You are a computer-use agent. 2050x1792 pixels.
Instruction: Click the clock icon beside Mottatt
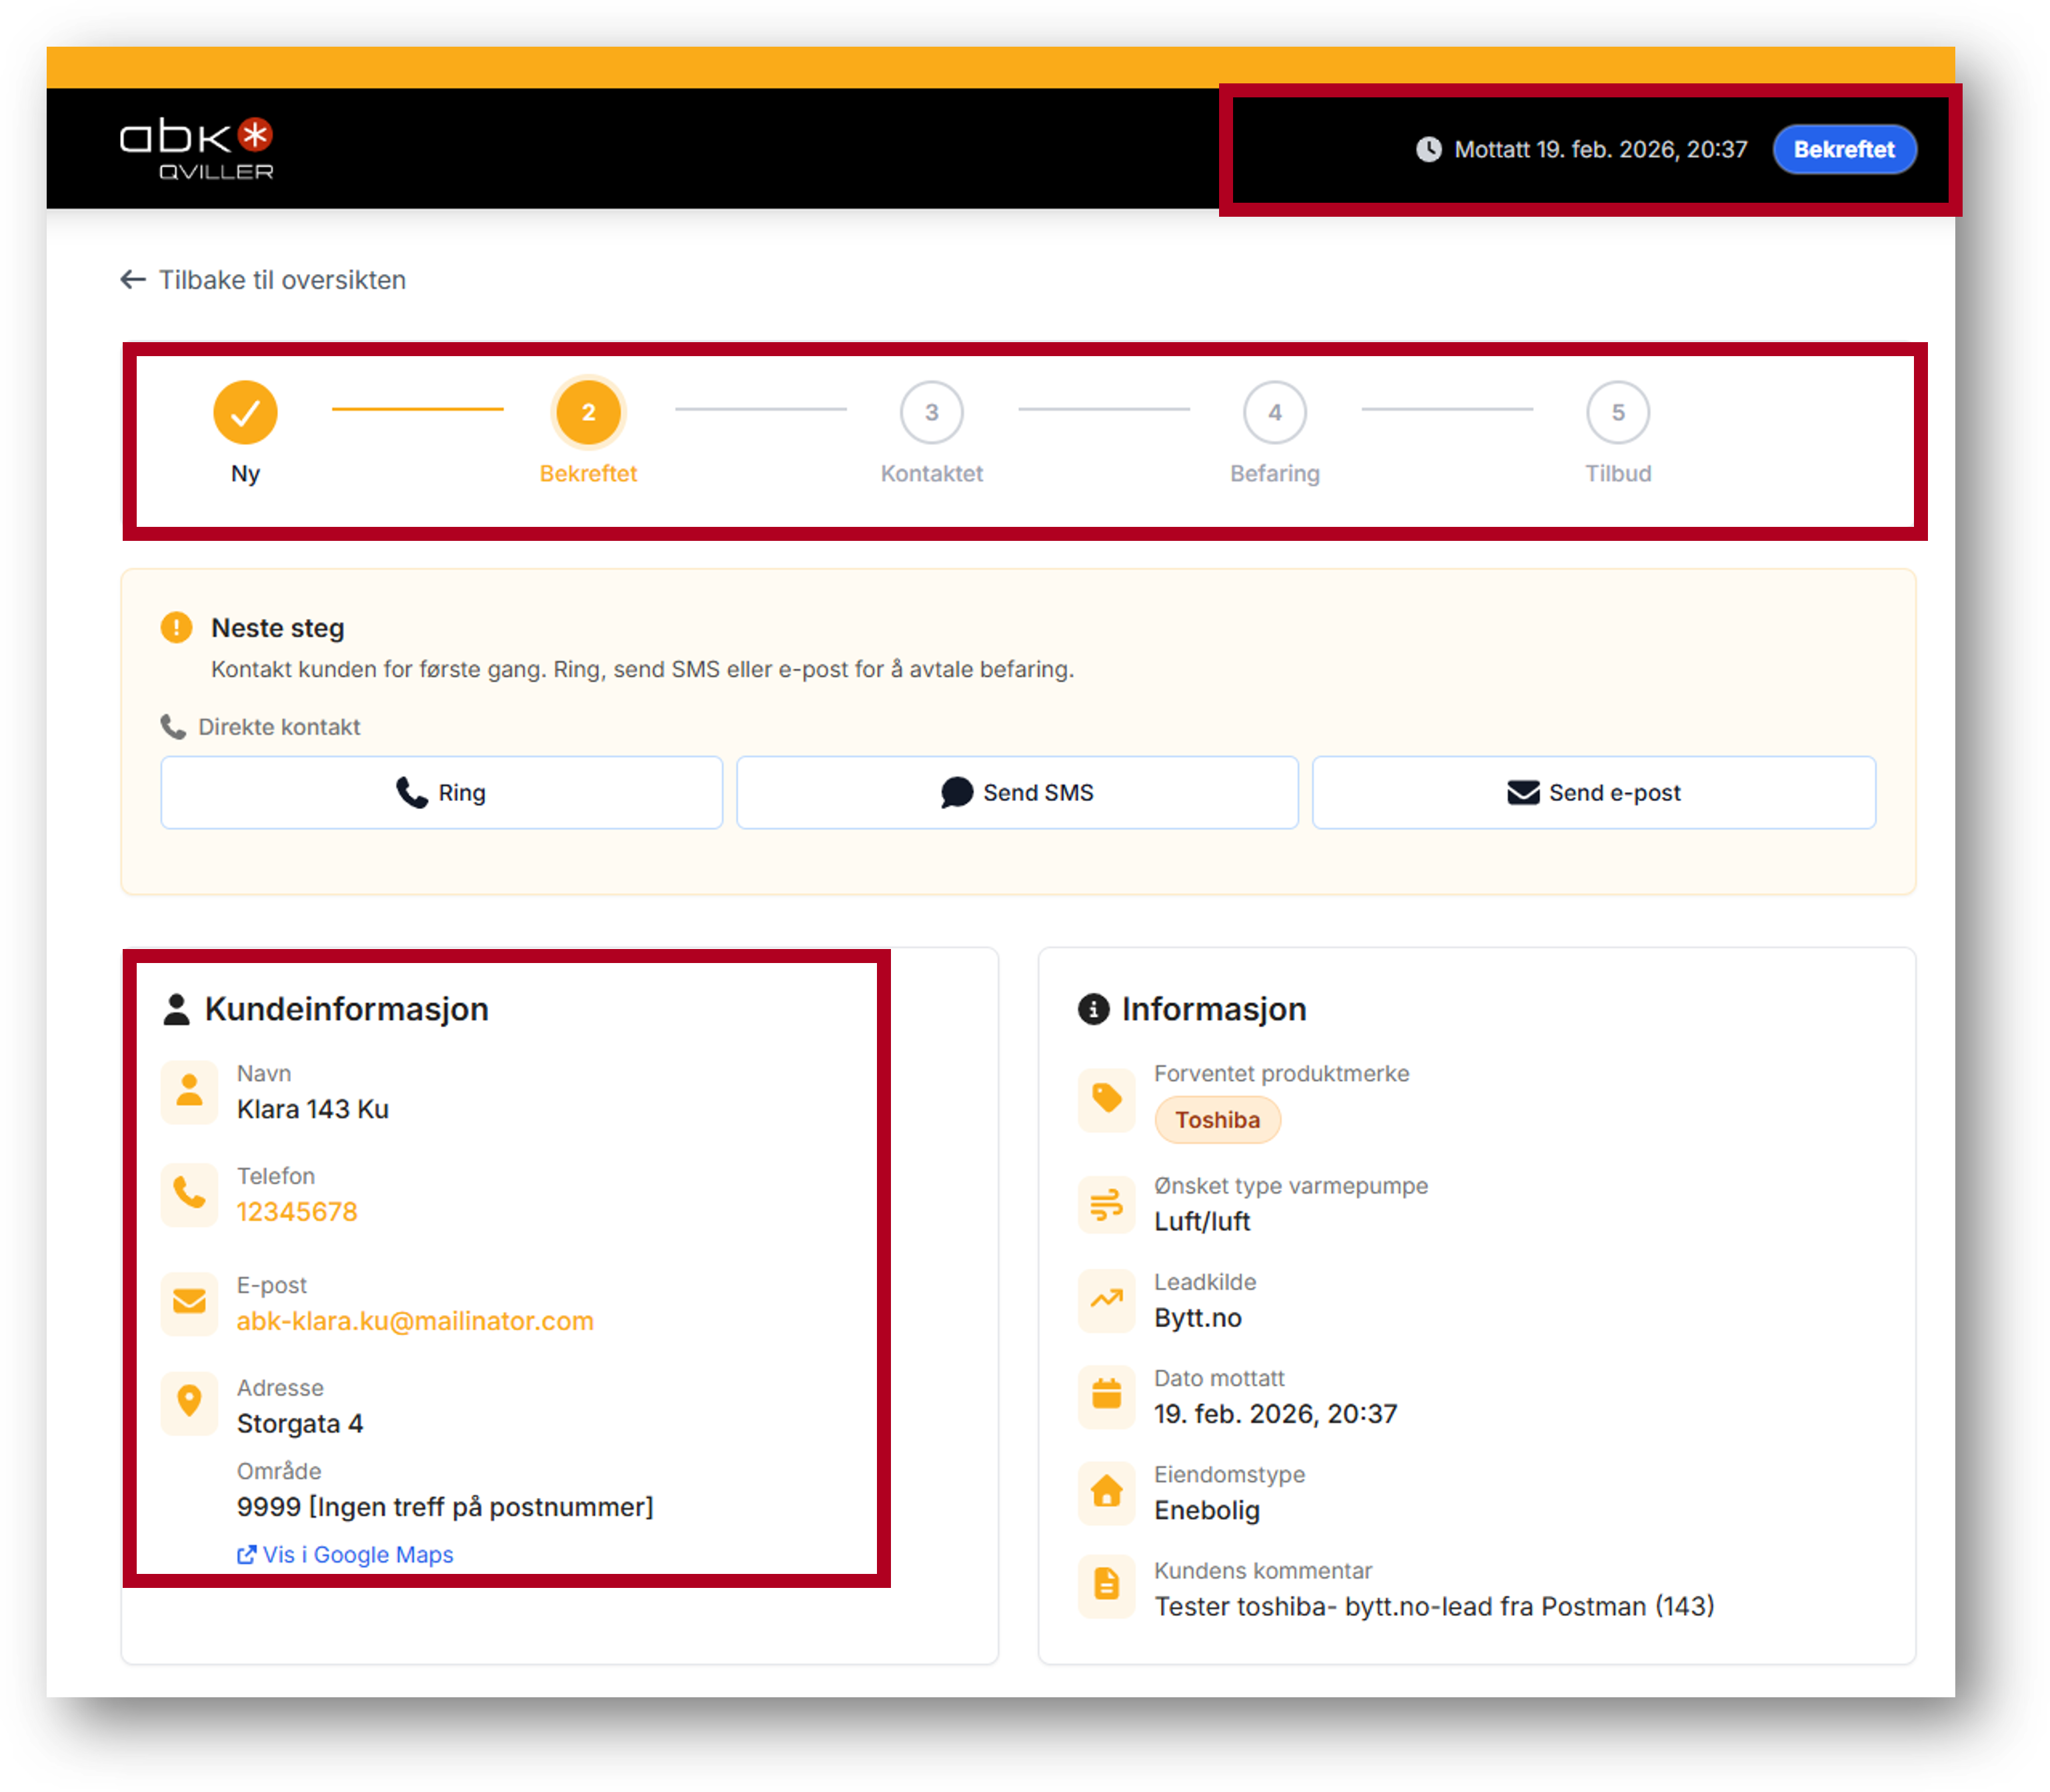pos(1428,149)
